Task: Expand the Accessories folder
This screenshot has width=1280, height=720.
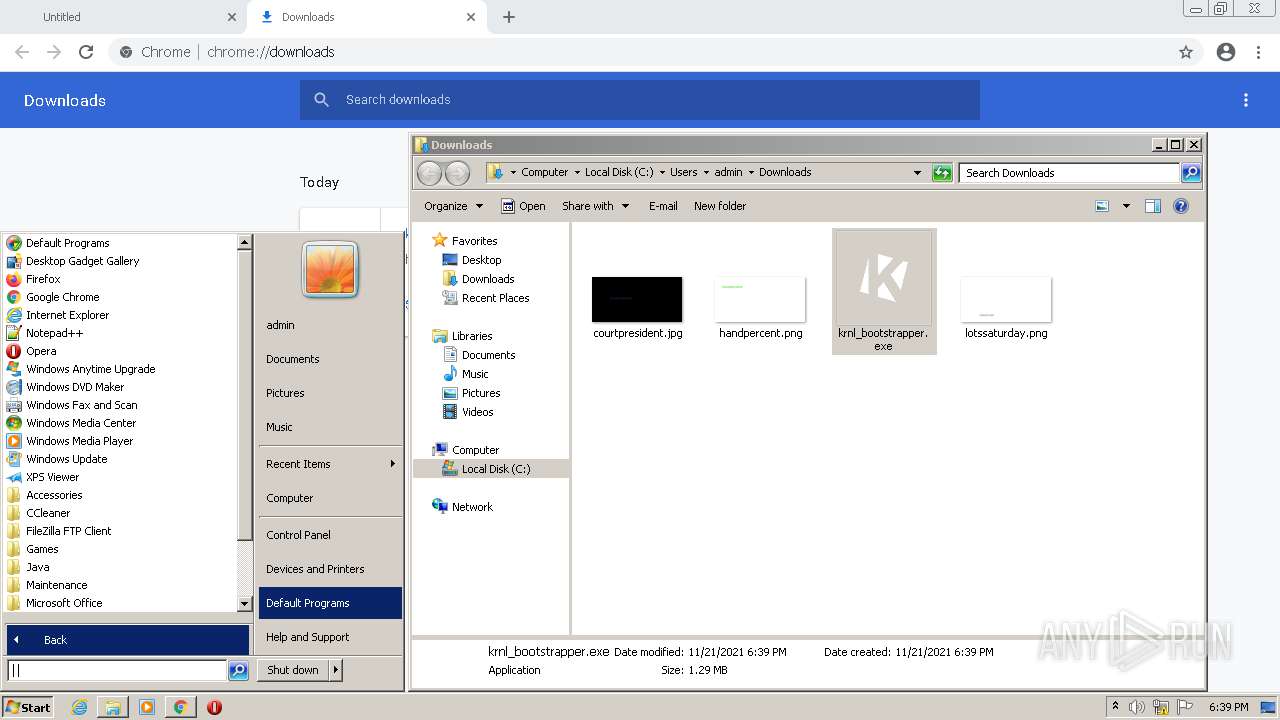Action: coord(54,495)
